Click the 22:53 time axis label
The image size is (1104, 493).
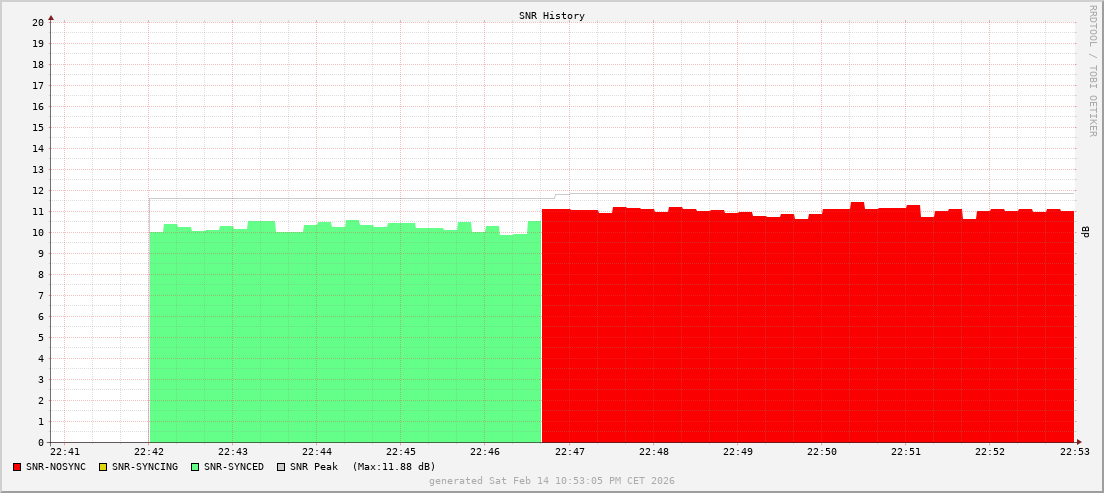1073,452
